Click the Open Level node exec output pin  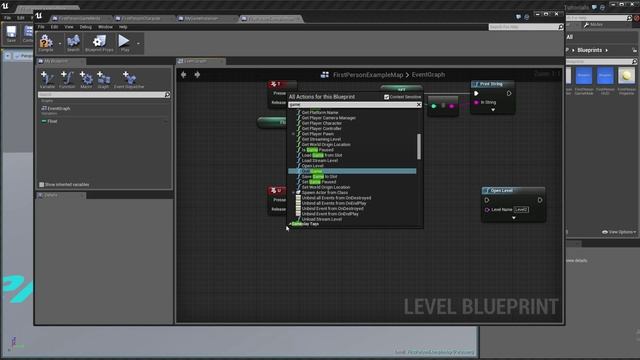click(540, 200)
